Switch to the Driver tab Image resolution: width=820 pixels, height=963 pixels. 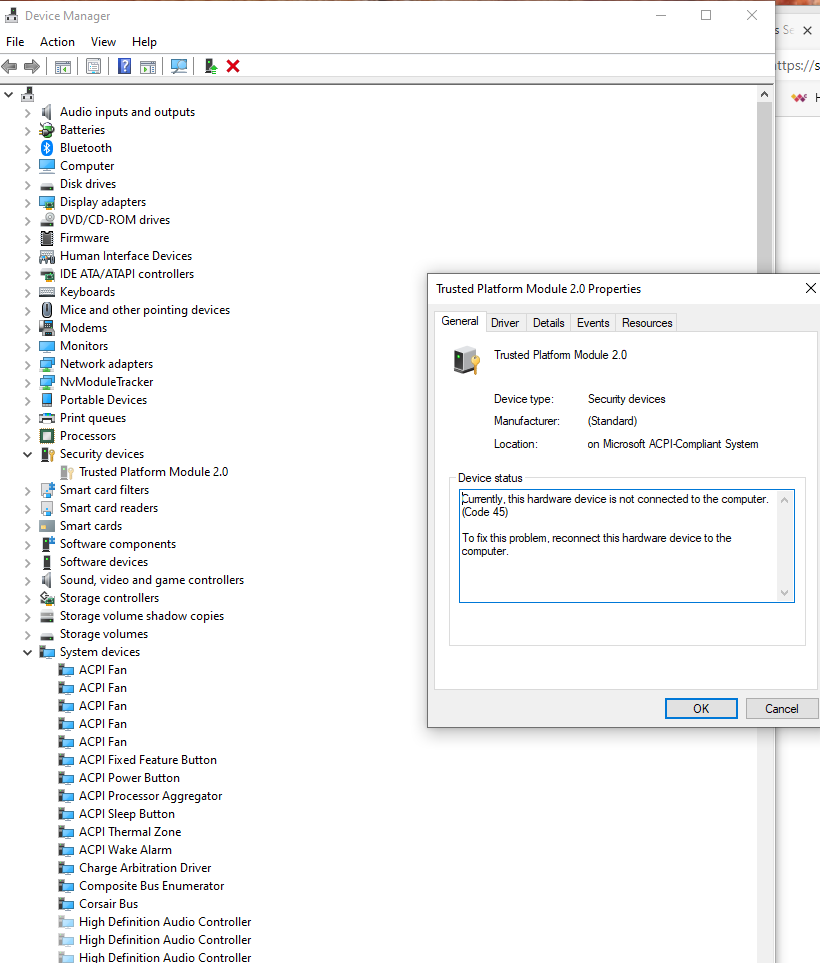[x=505, y=322]
